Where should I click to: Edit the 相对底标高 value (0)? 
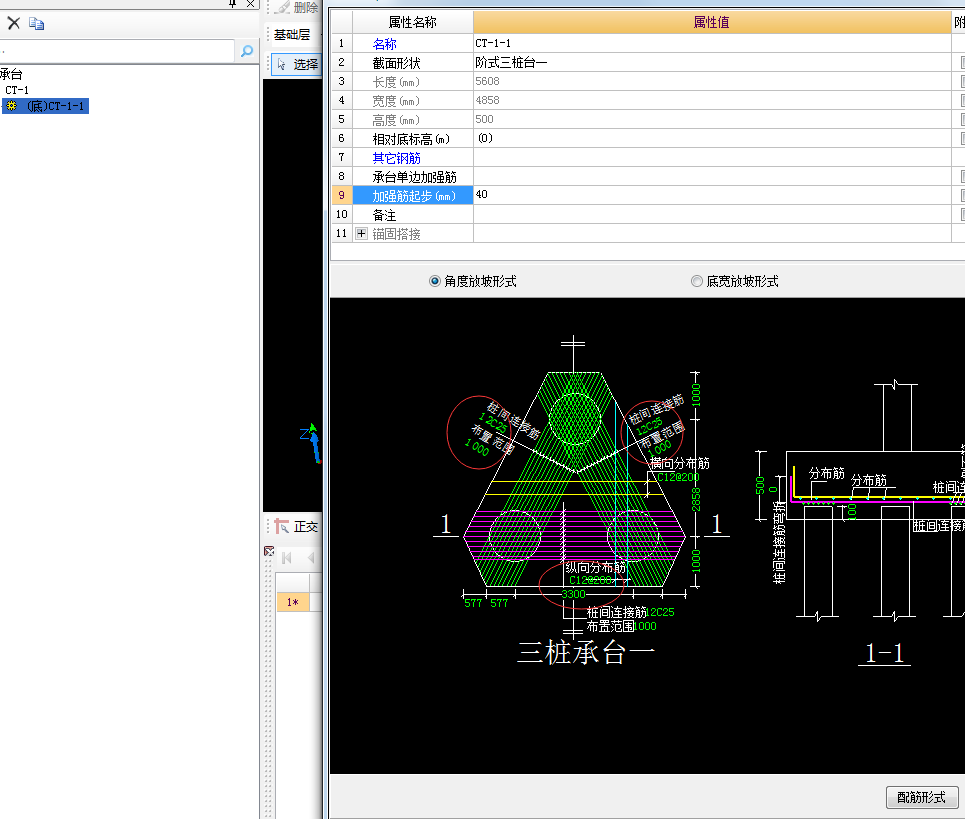click(712, 138)
